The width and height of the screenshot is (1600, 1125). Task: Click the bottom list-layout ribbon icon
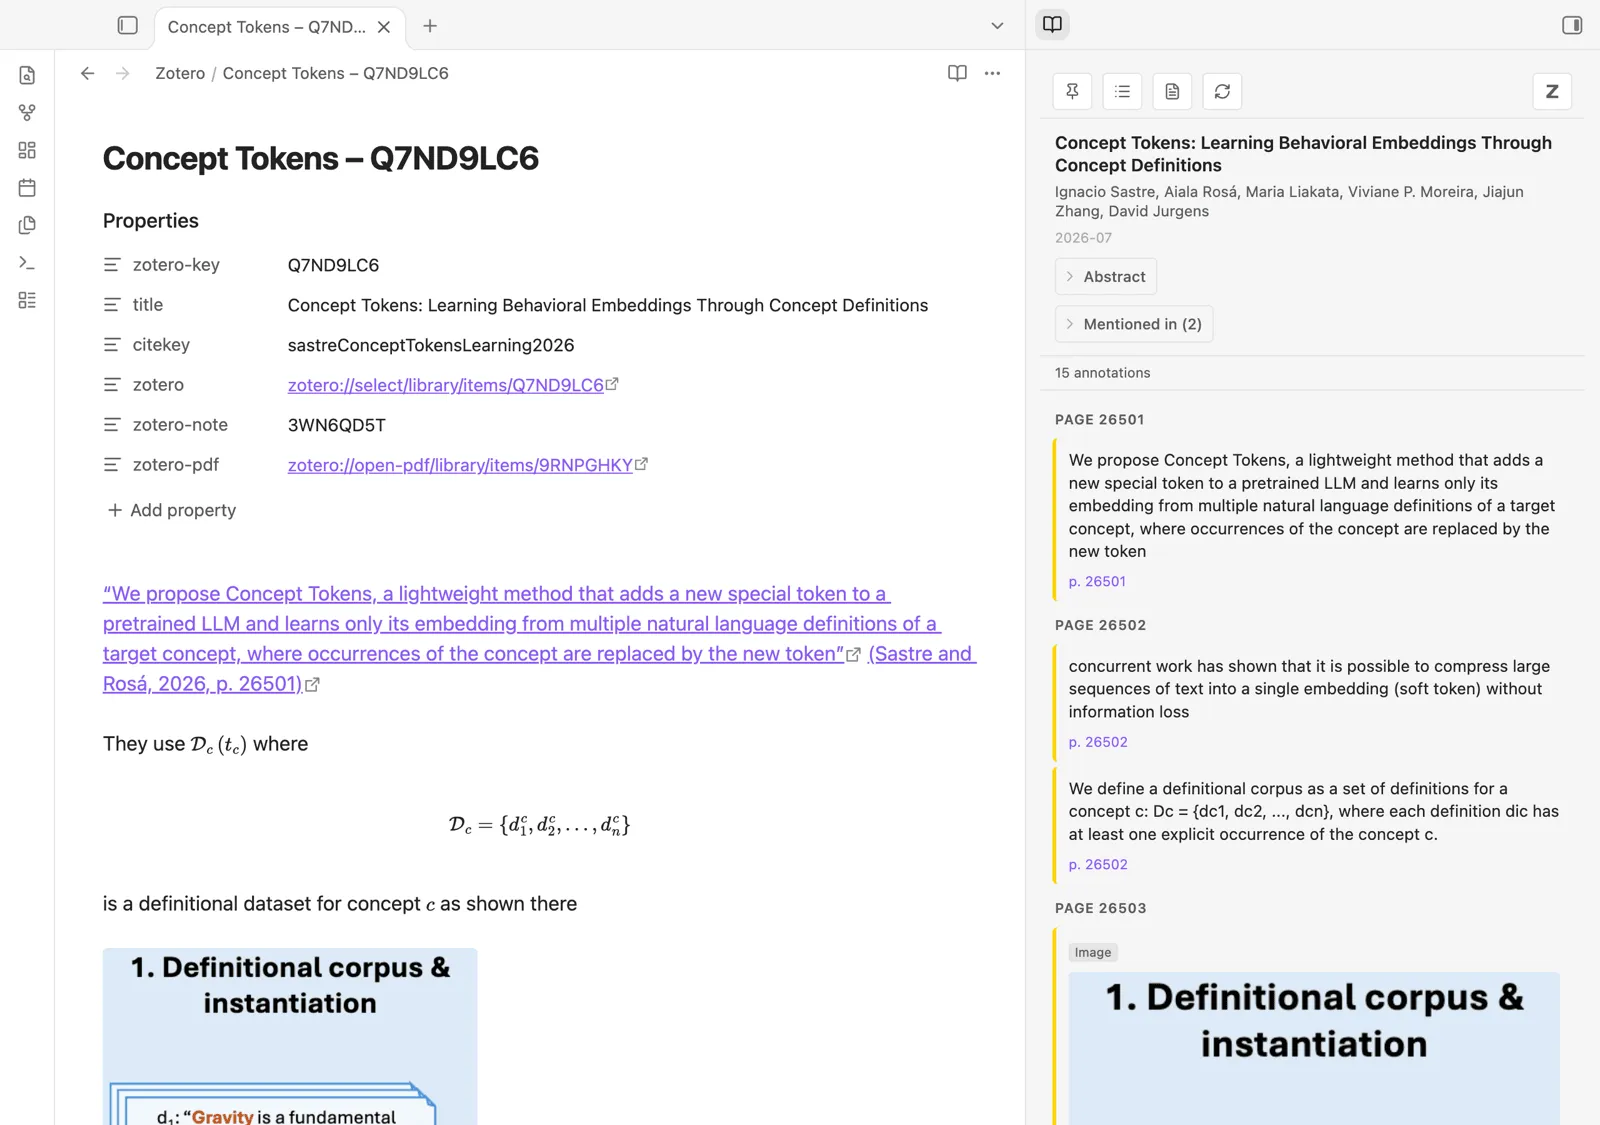(x=27, y=300)
